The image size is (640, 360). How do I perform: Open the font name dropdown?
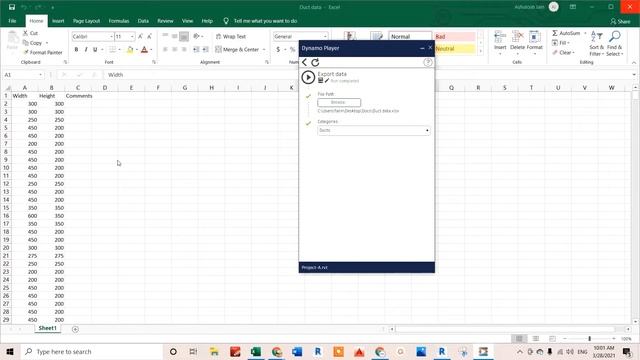pos(111,37)
